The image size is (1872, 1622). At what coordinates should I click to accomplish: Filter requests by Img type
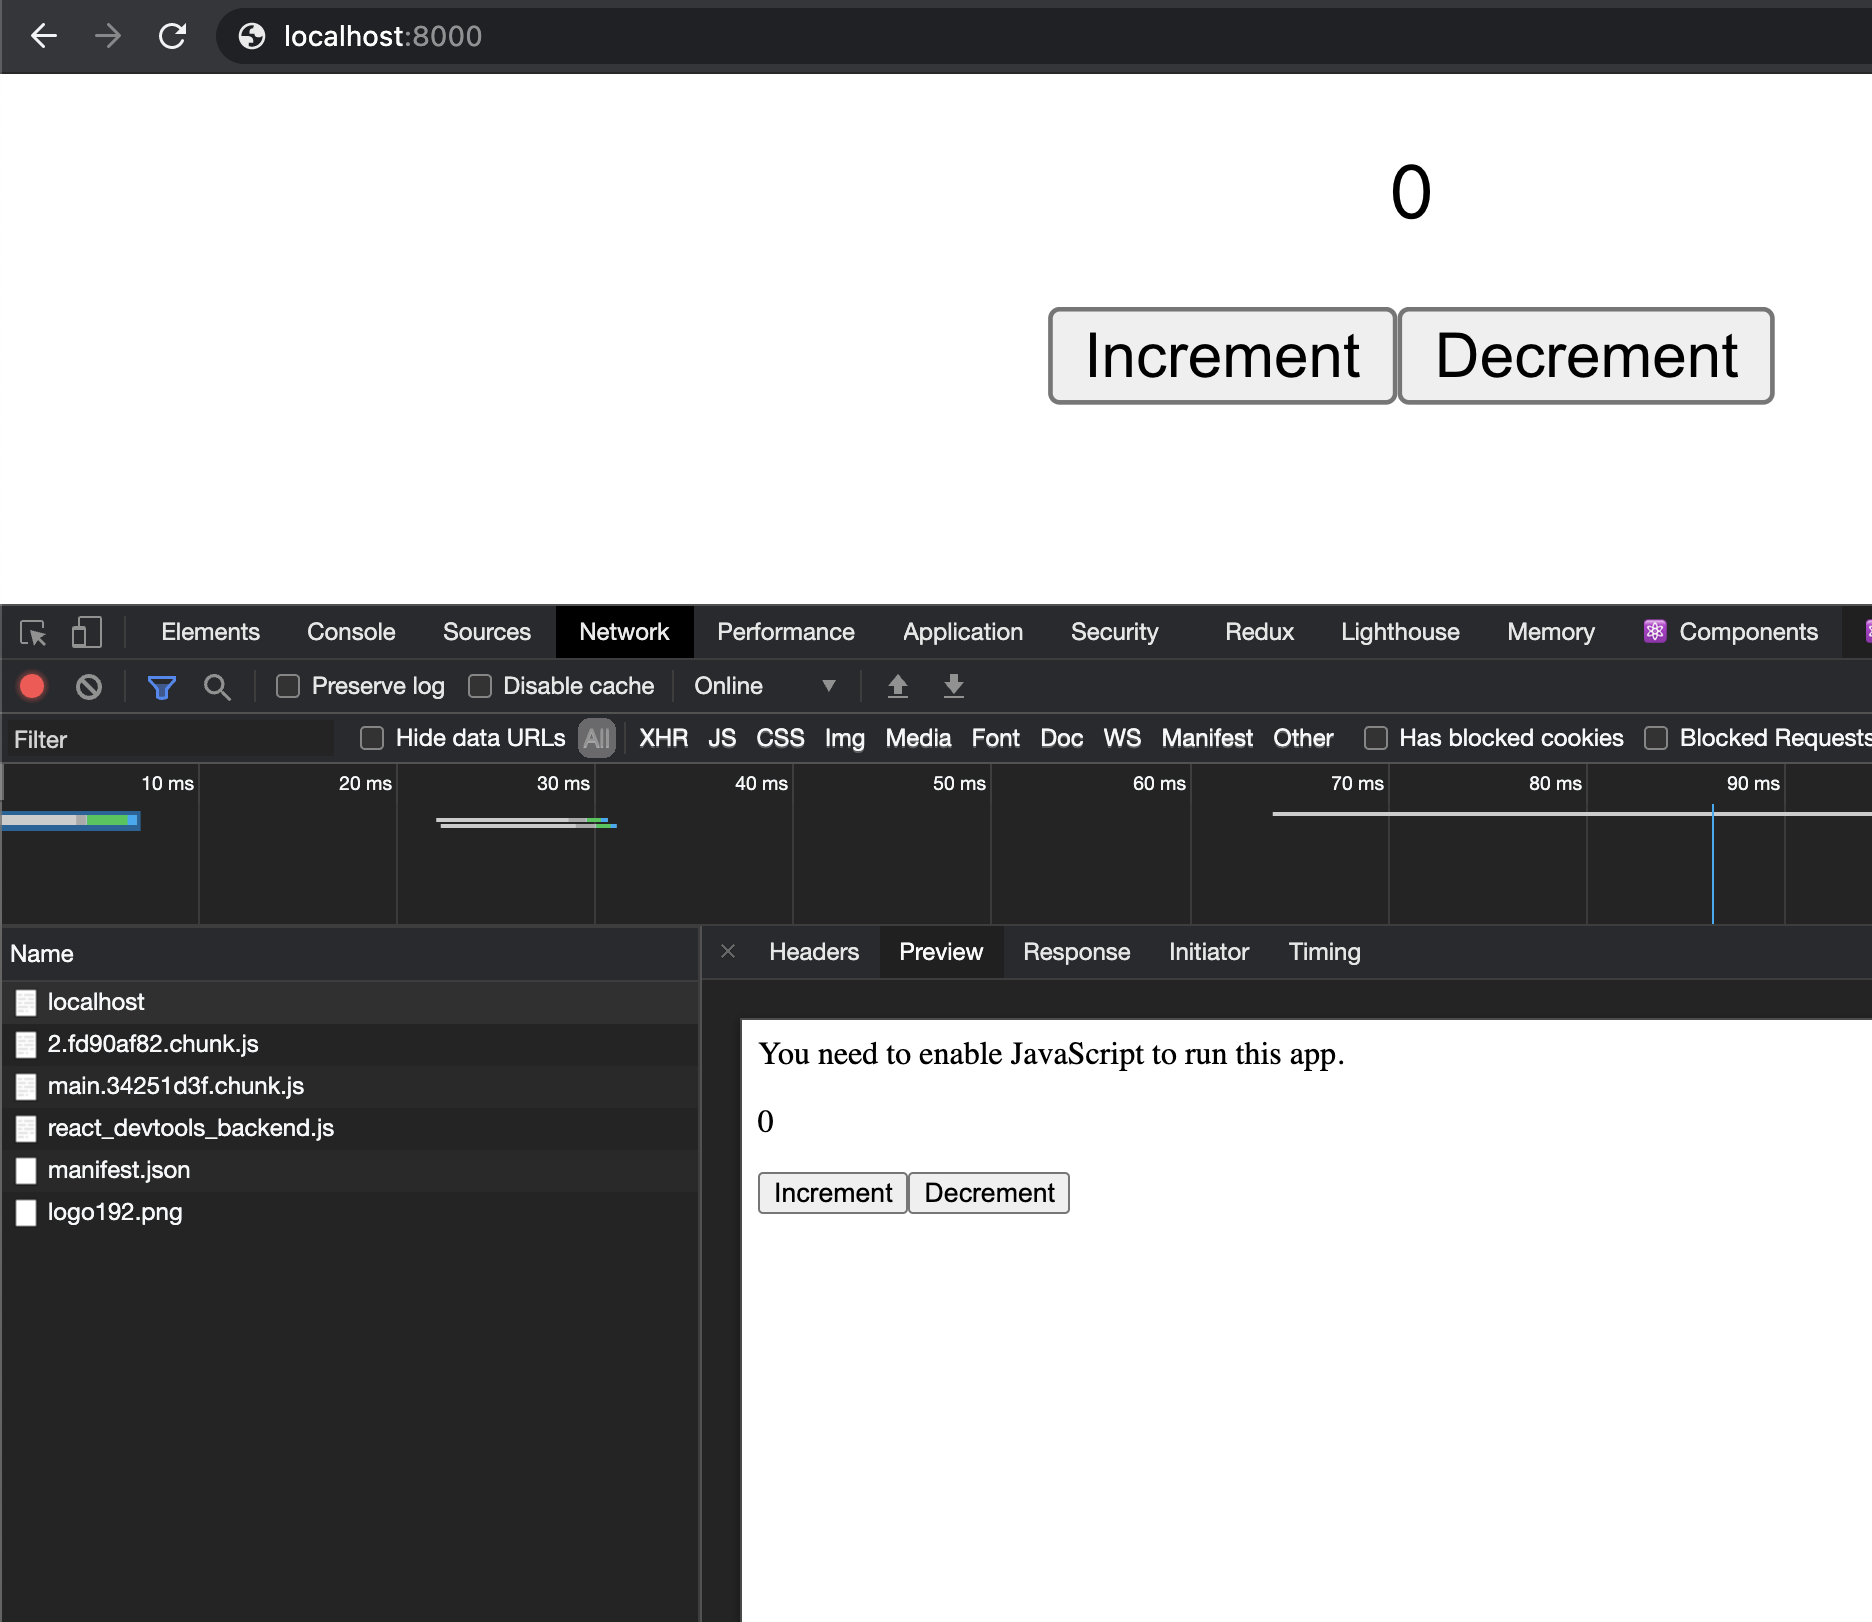click(844, 738)
